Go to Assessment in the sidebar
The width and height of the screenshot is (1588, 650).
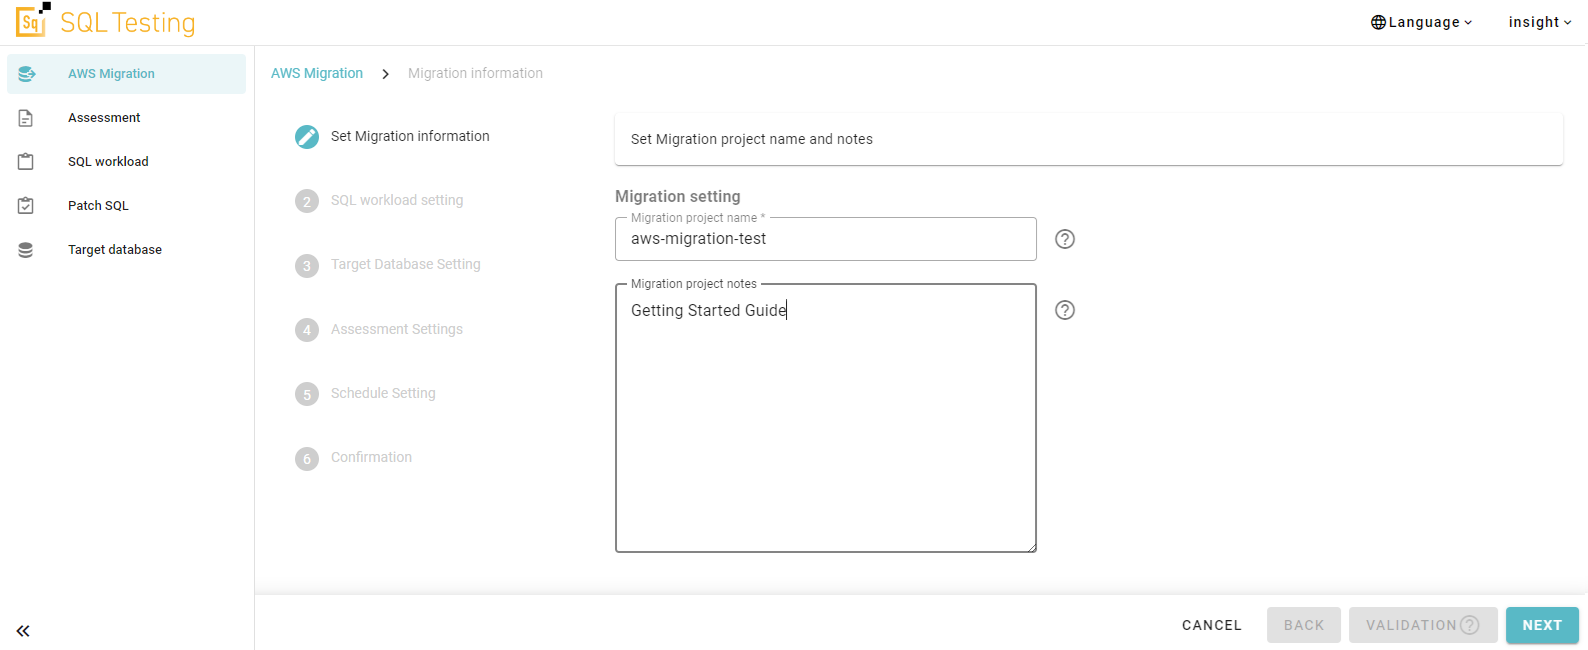click(x=126, y=118)
